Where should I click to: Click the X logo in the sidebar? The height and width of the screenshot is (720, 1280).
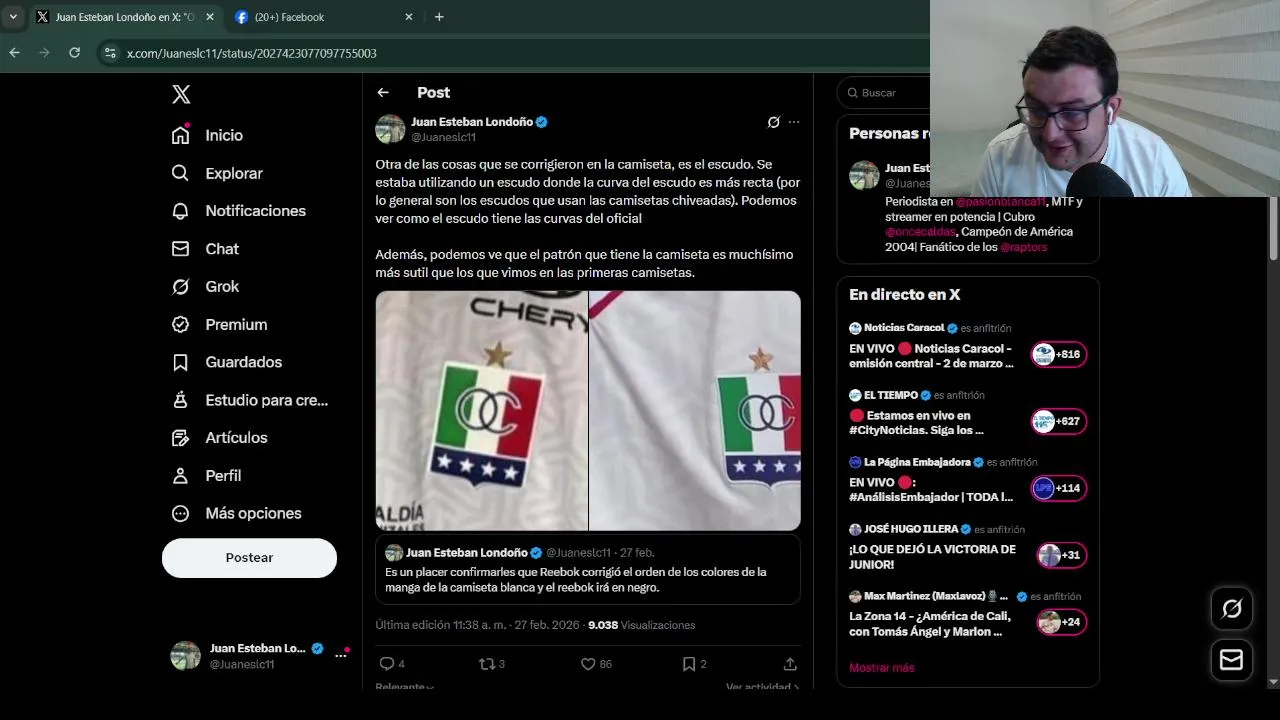tap(181, 94)
